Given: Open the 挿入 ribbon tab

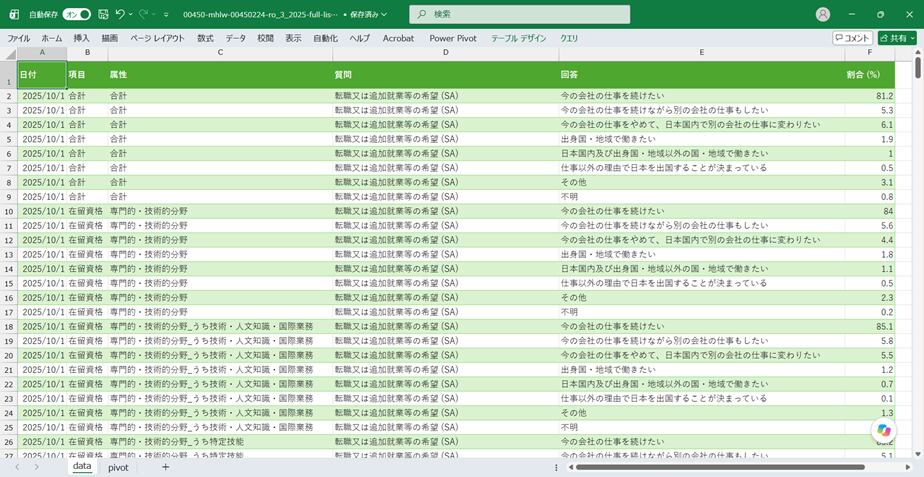Looking at the screenshot, I should (81, 38).
